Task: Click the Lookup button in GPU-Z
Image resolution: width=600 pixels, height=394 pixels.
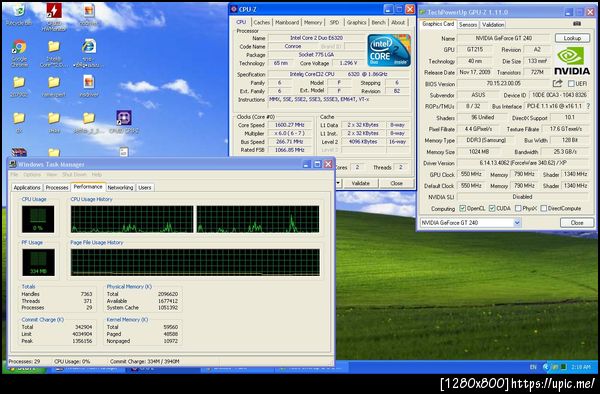Action: coord(572,38)
